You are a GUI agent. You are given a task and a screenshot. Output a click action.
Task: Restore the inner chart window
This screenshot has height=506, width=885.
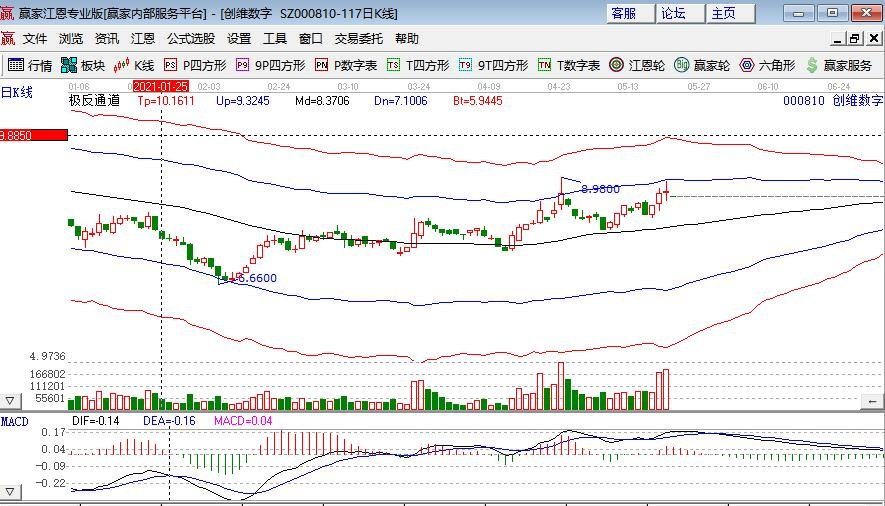855,38
